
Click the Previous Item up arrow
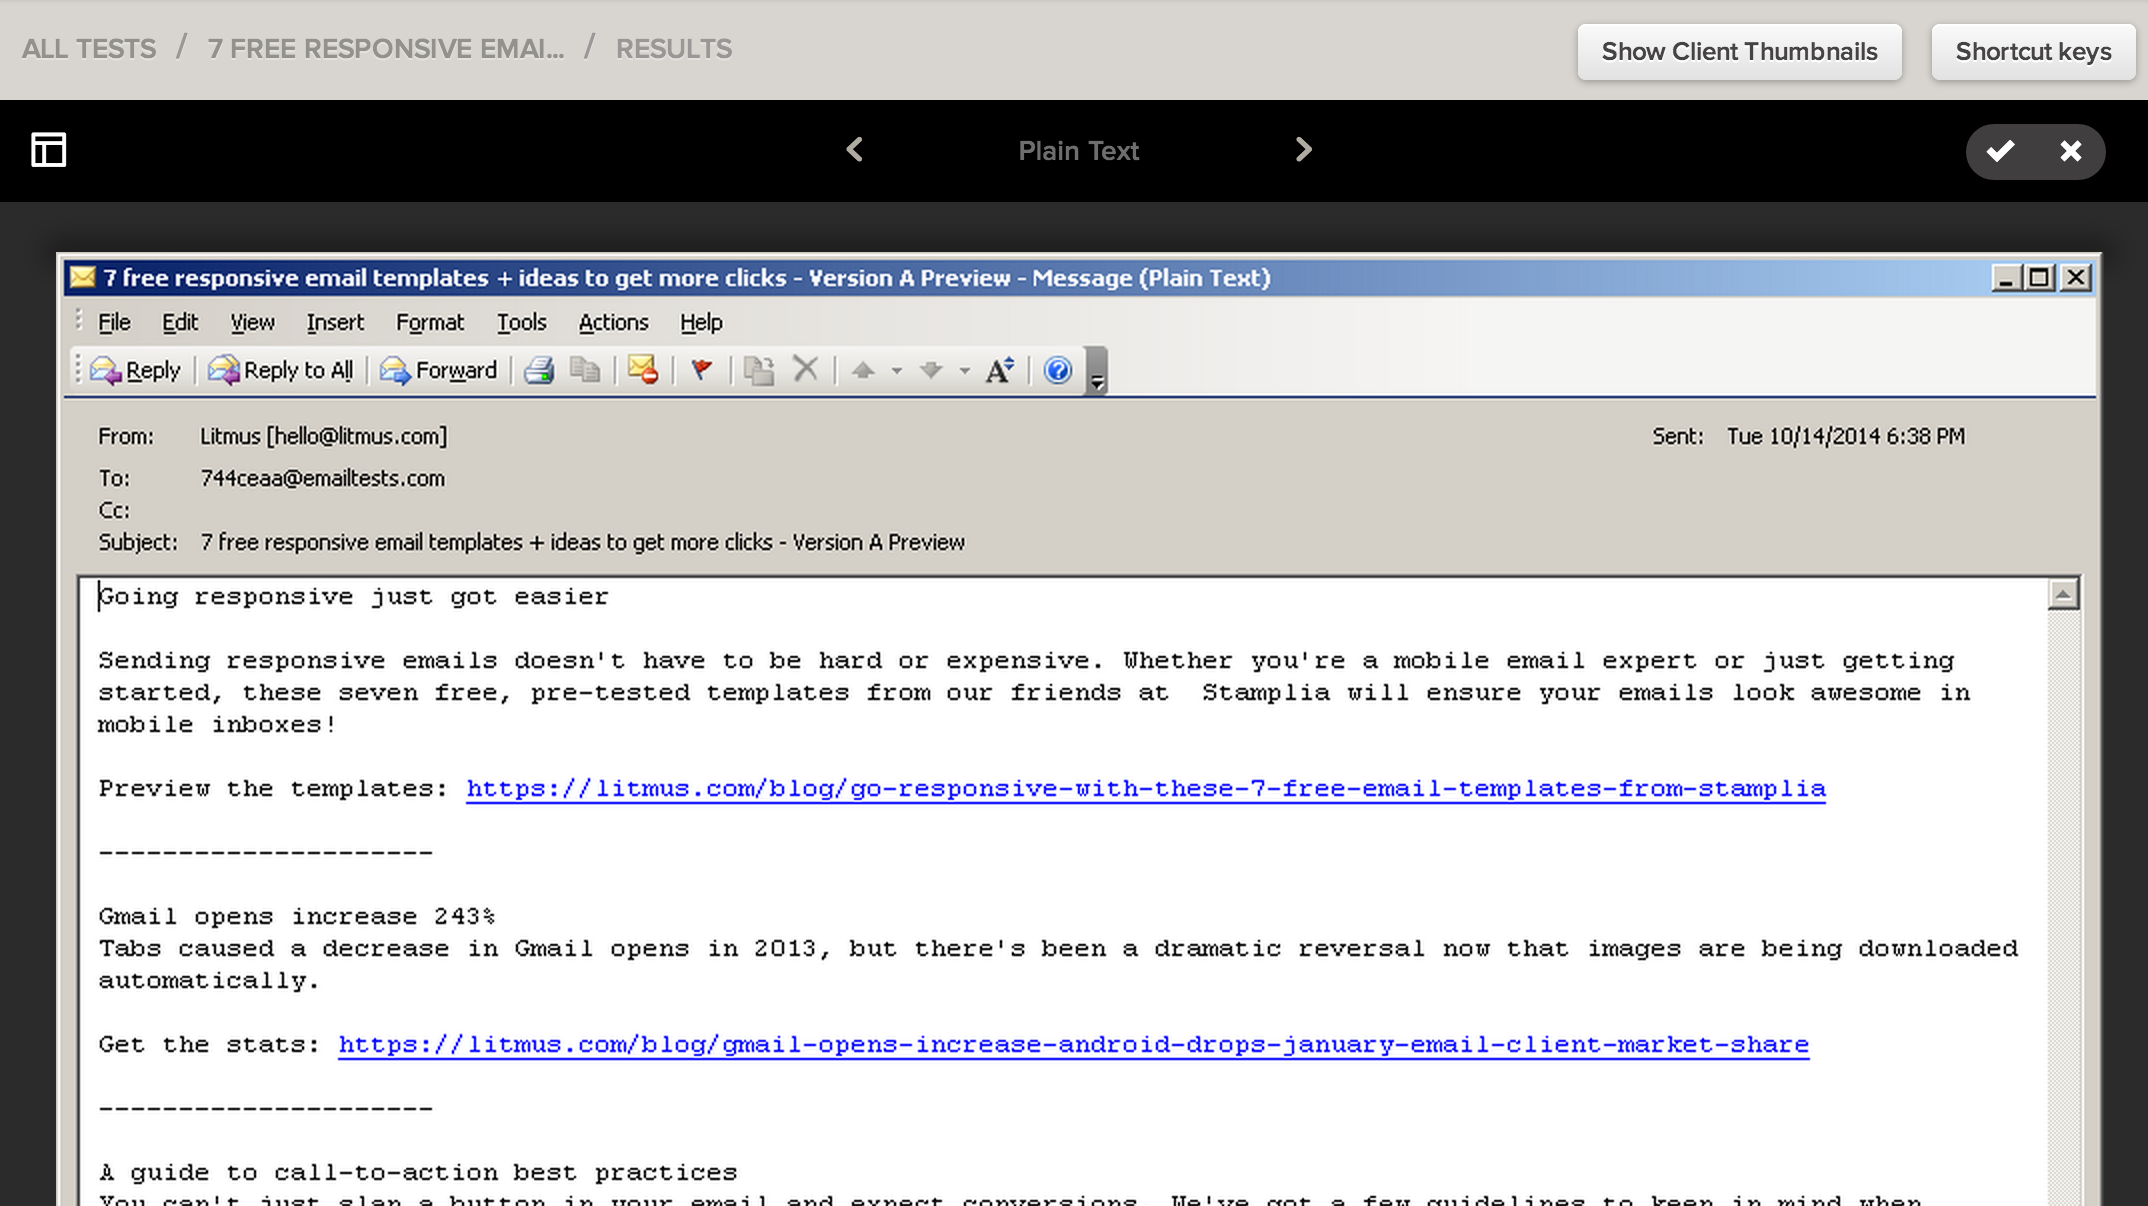coord(863,371)
